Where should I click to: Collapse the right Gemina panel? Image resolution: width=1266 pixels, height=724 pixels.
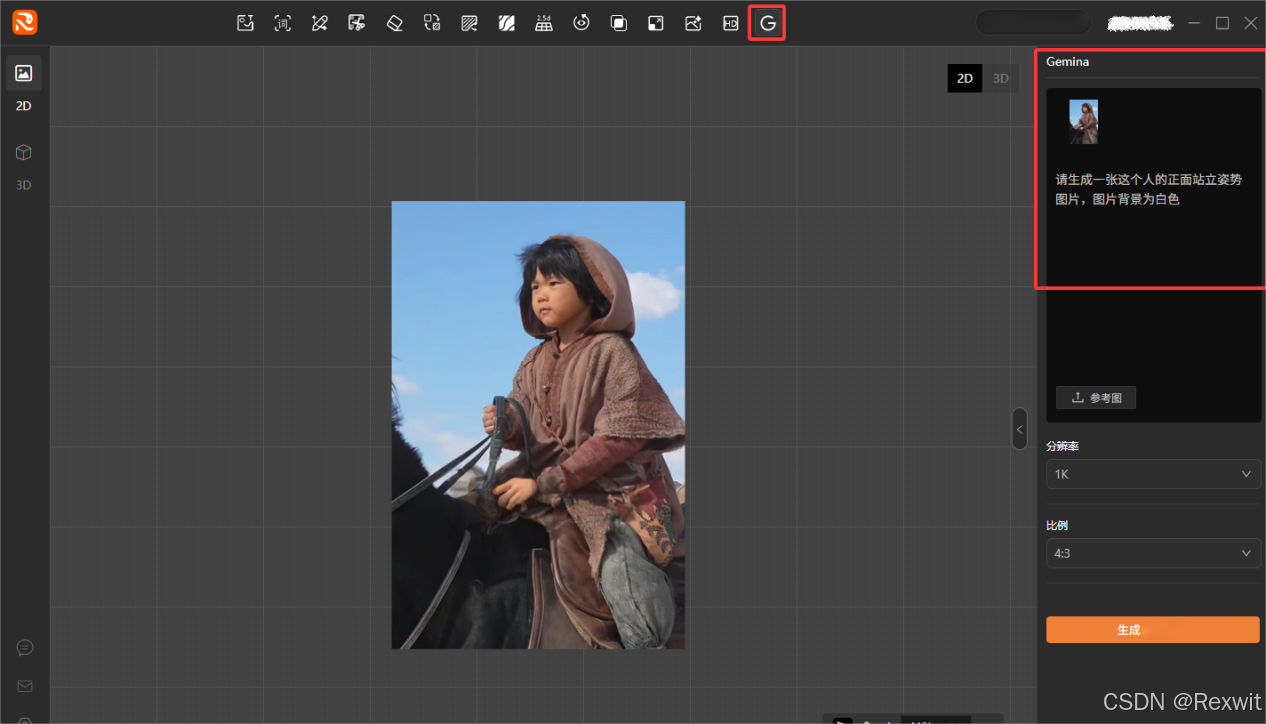pos(1019,429)
